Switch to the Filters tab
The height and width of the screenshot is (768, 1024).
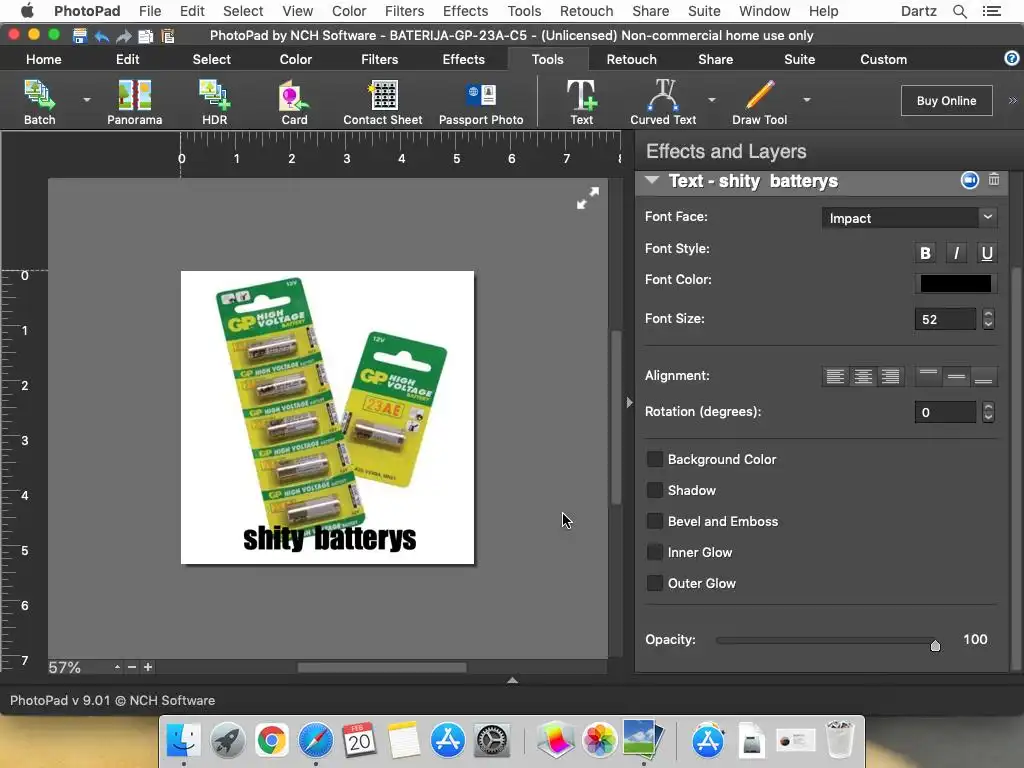(379, 59)
